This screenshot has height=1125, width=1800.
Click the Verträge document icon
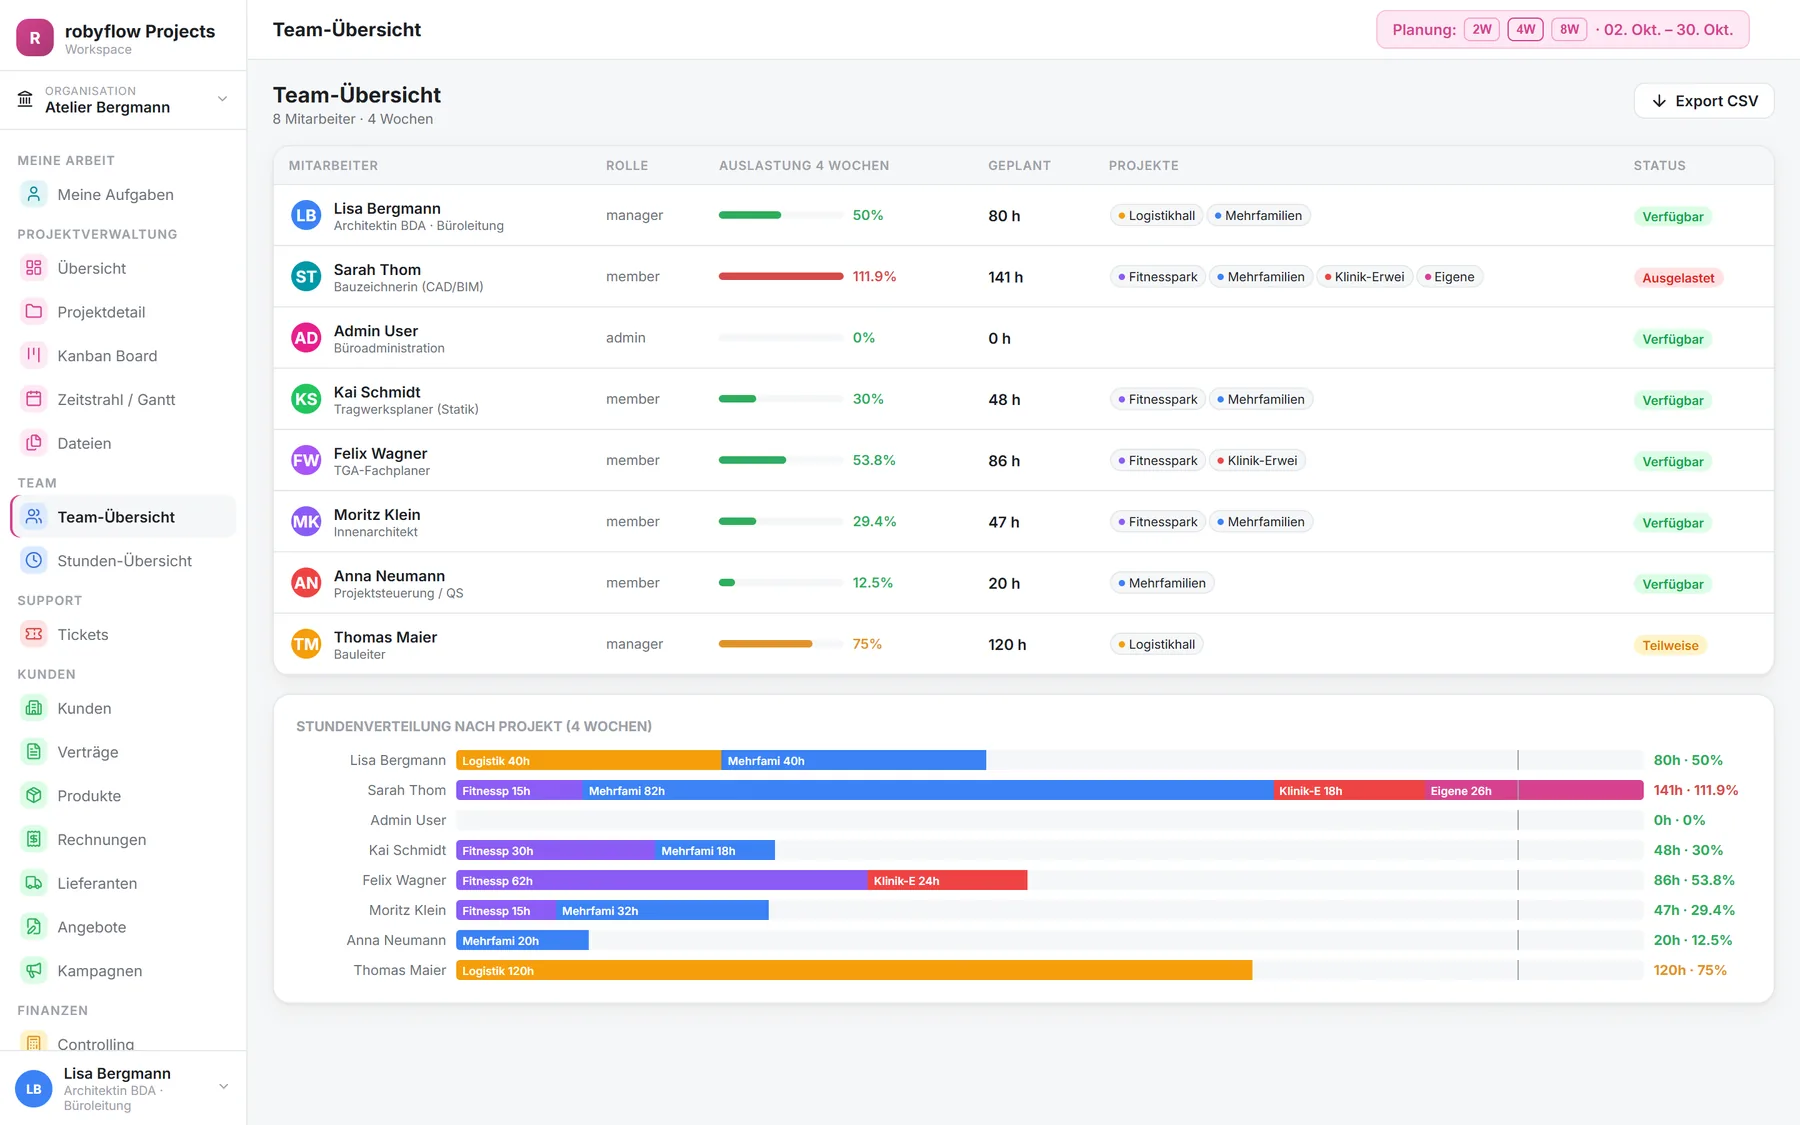[34, 752]
